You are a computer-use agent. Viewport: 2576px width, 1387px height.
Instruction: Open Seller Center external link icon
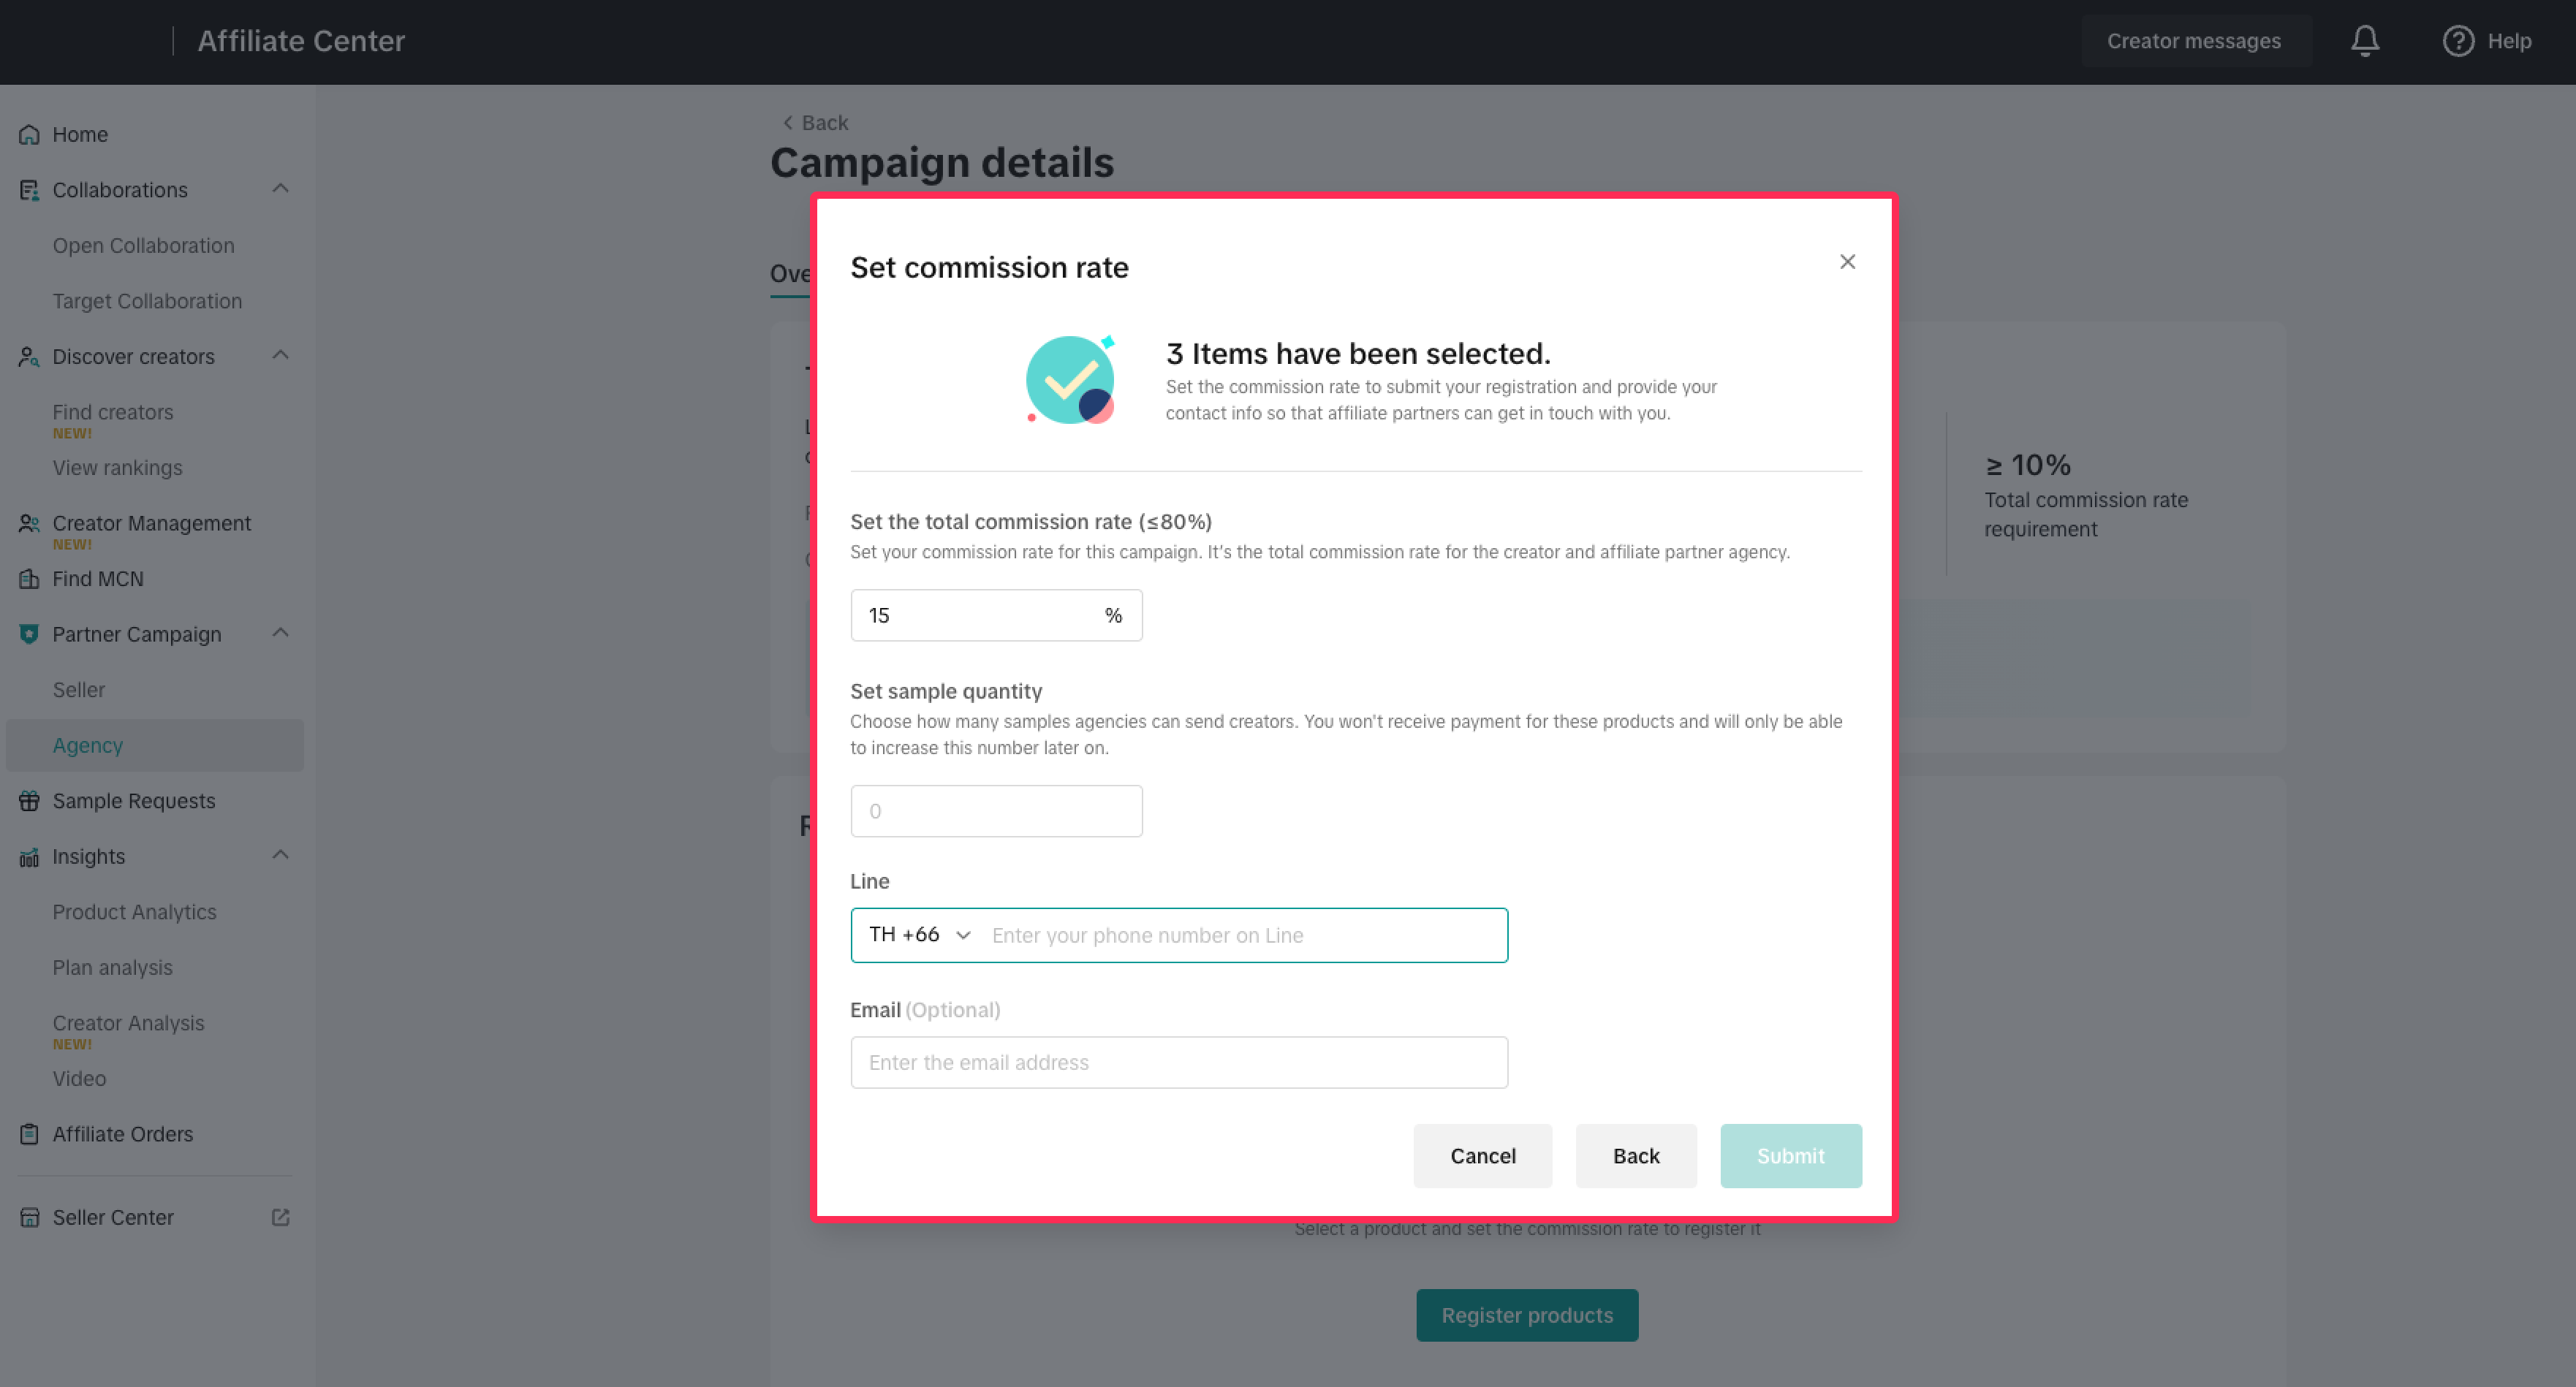(x=281, y=1217)
